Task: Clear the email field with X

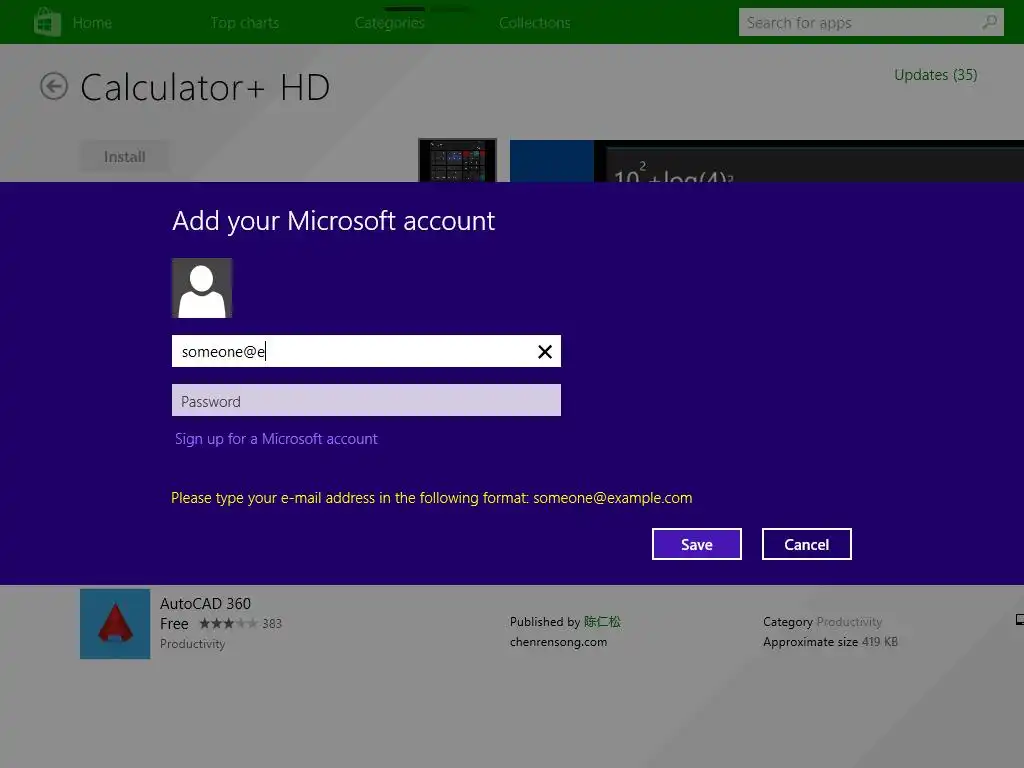Action: tap(545, 352)
